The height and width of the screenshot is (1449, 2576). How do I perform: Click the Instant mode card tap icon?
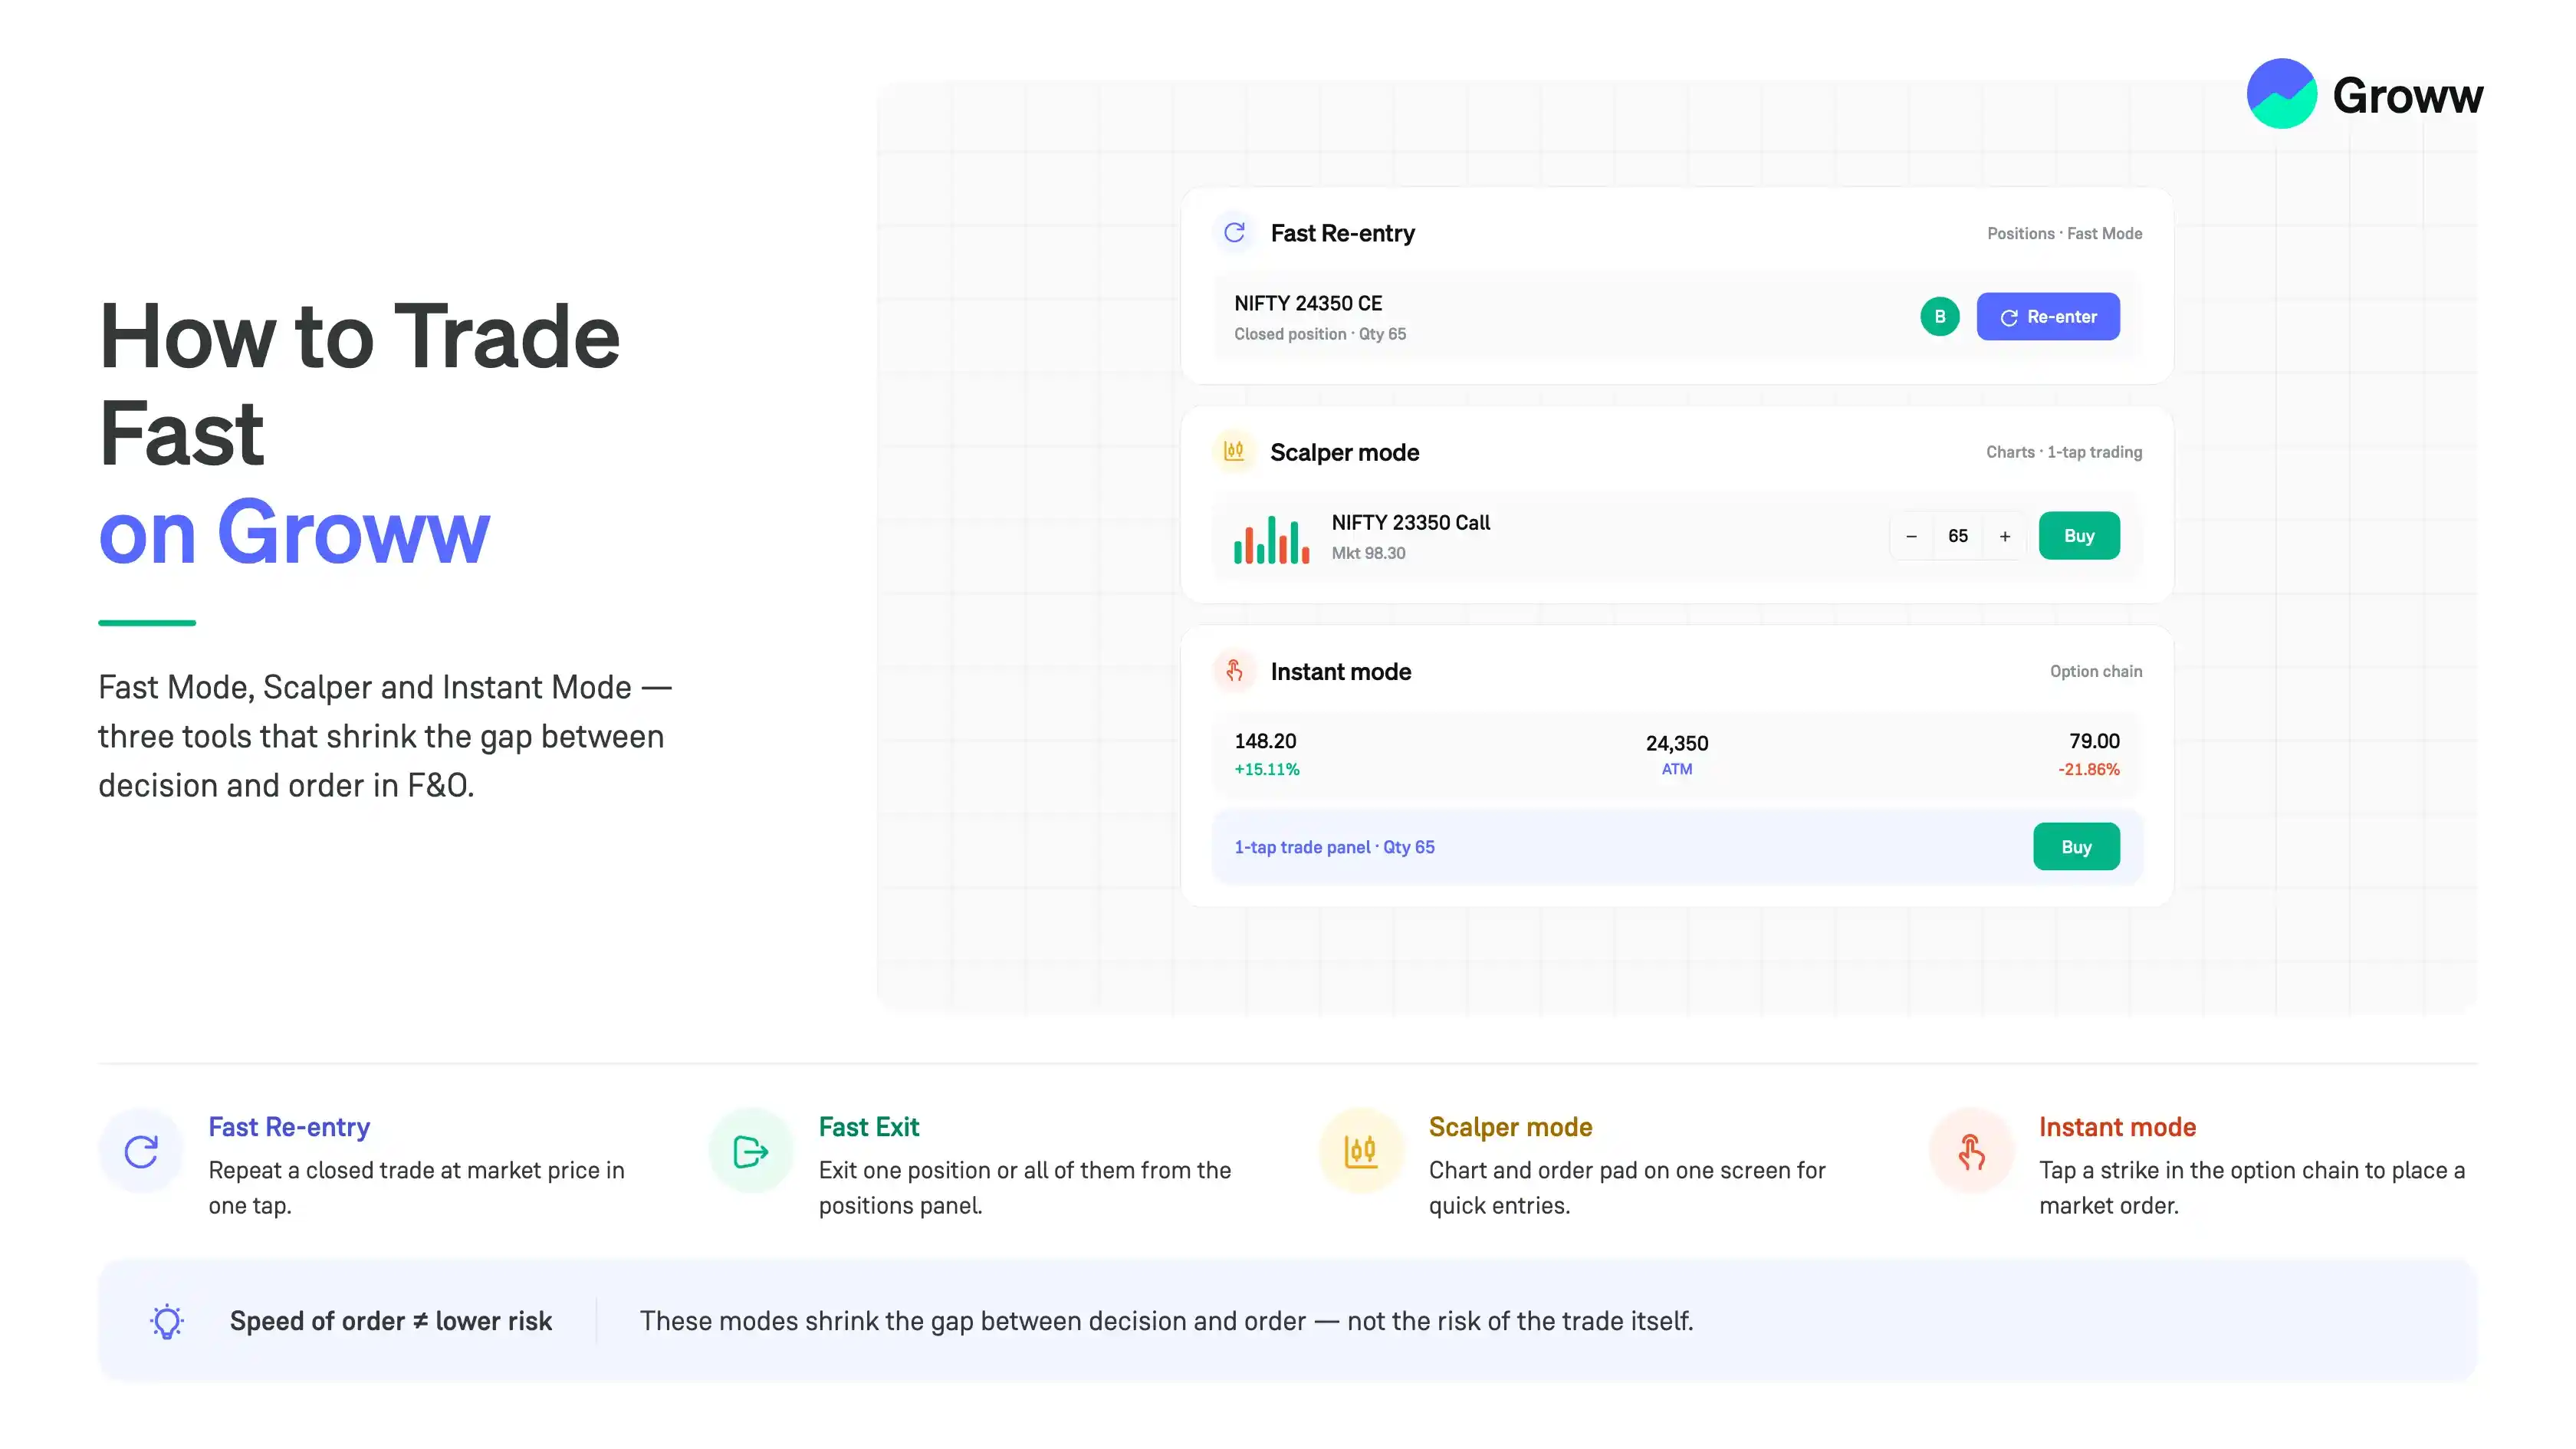point(1235,671)
